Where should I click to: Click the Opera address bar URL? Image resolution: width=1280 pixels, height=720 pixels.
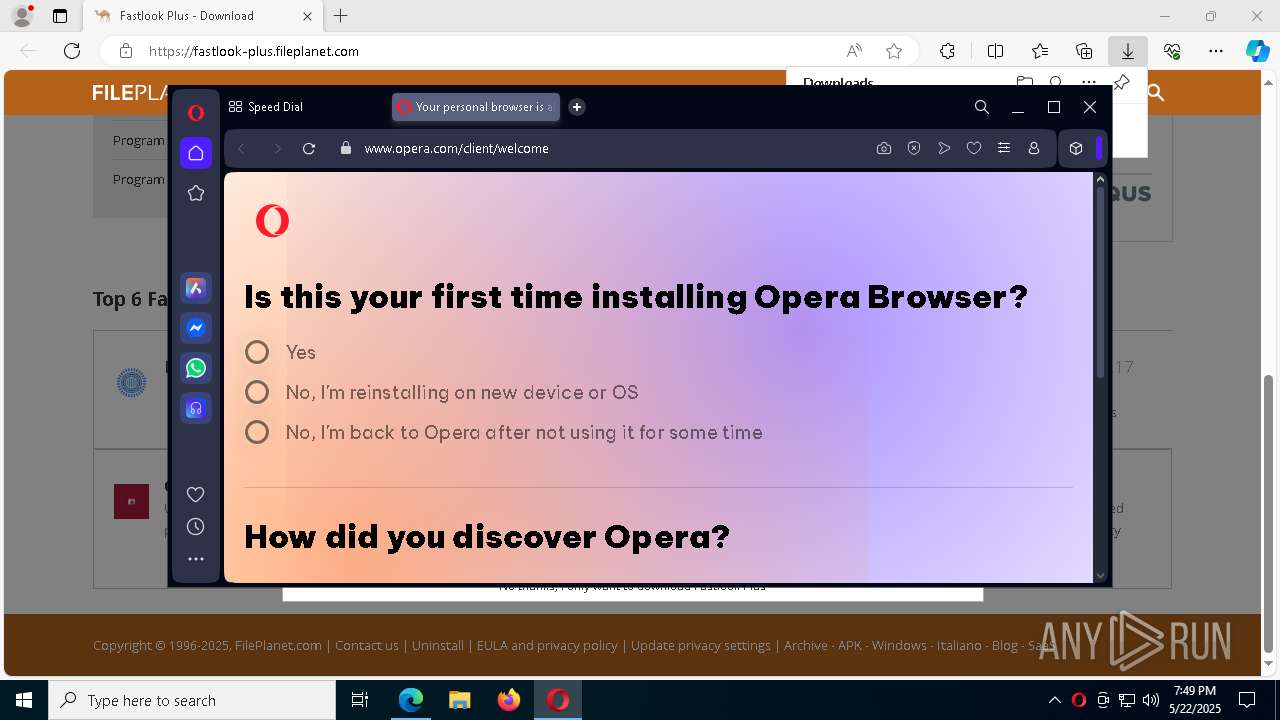(456, 148)
